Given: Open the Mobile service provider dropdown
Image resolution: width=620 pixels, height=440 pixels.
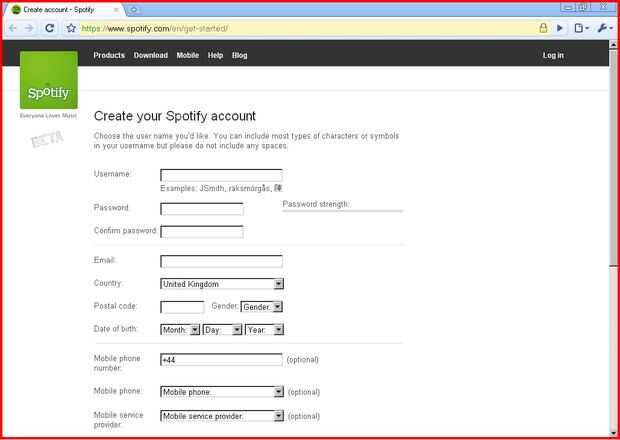Looking at the screenshot, I should coord(222,416).
